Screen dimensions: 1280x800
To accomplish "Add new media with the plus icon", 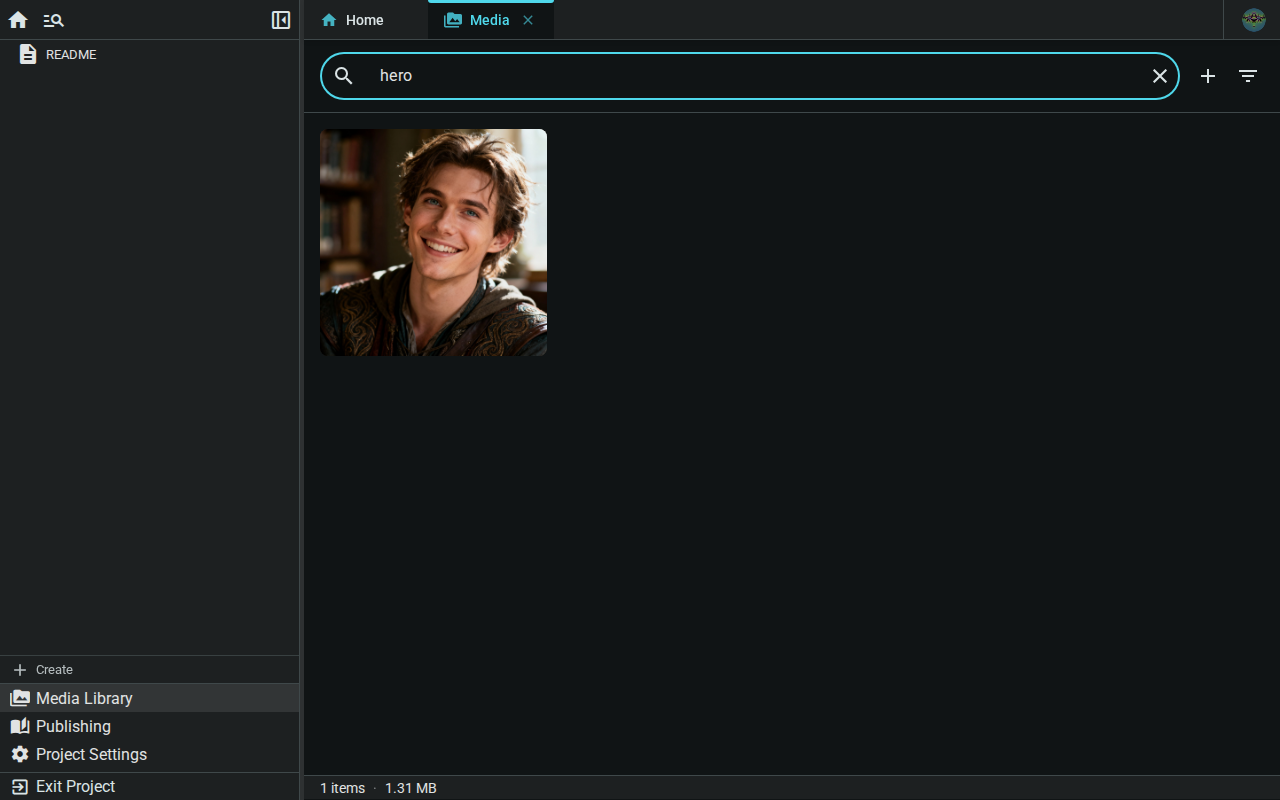I will click(x=1208, y=76).
